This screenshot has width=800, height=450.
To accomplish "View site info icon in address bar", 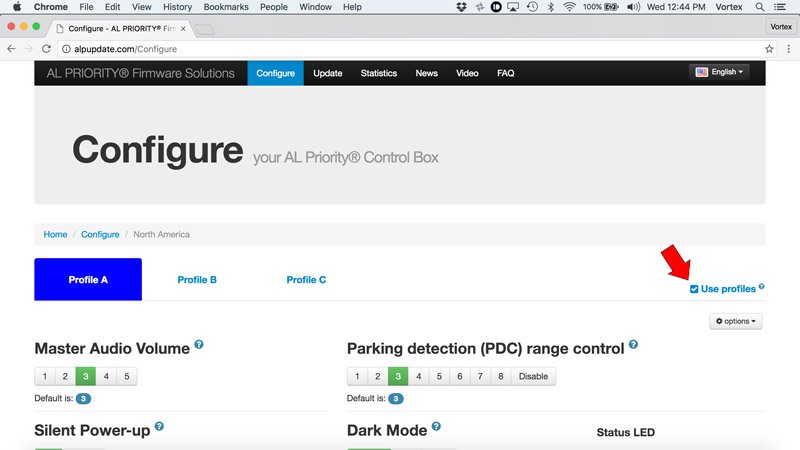I will click(x=66, y=49).
